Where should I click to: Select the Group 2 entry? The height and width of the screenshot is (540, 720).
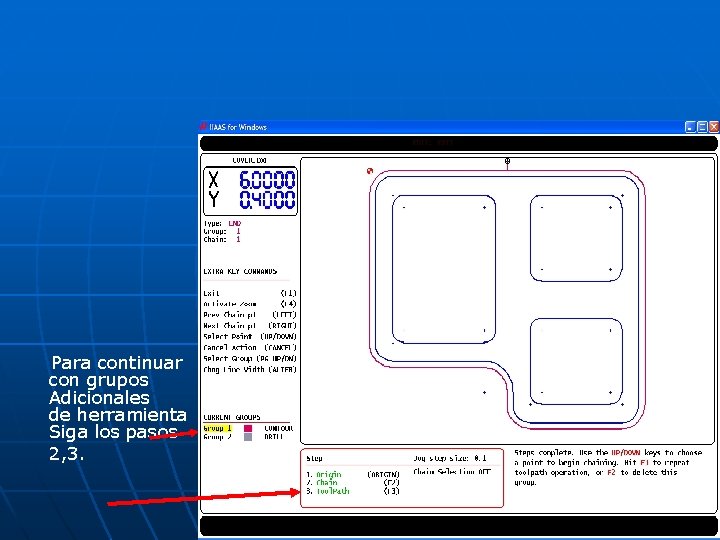(x=218, y=437)
